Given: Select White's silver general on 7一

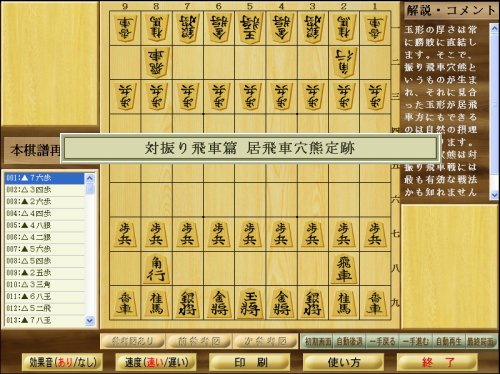Looking at the screenshot, I should (x=187, y=28).
